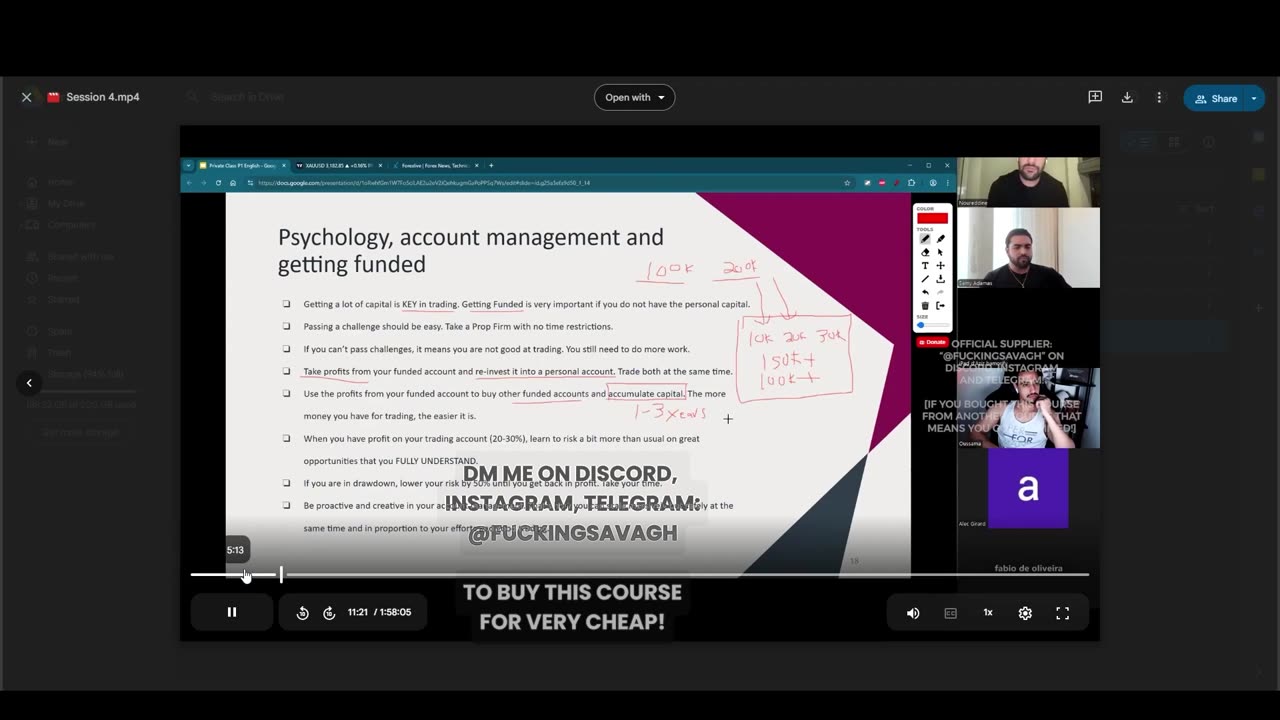Skip forward ten seconds
Viewport: 1280px width, 720px height.
329,612
